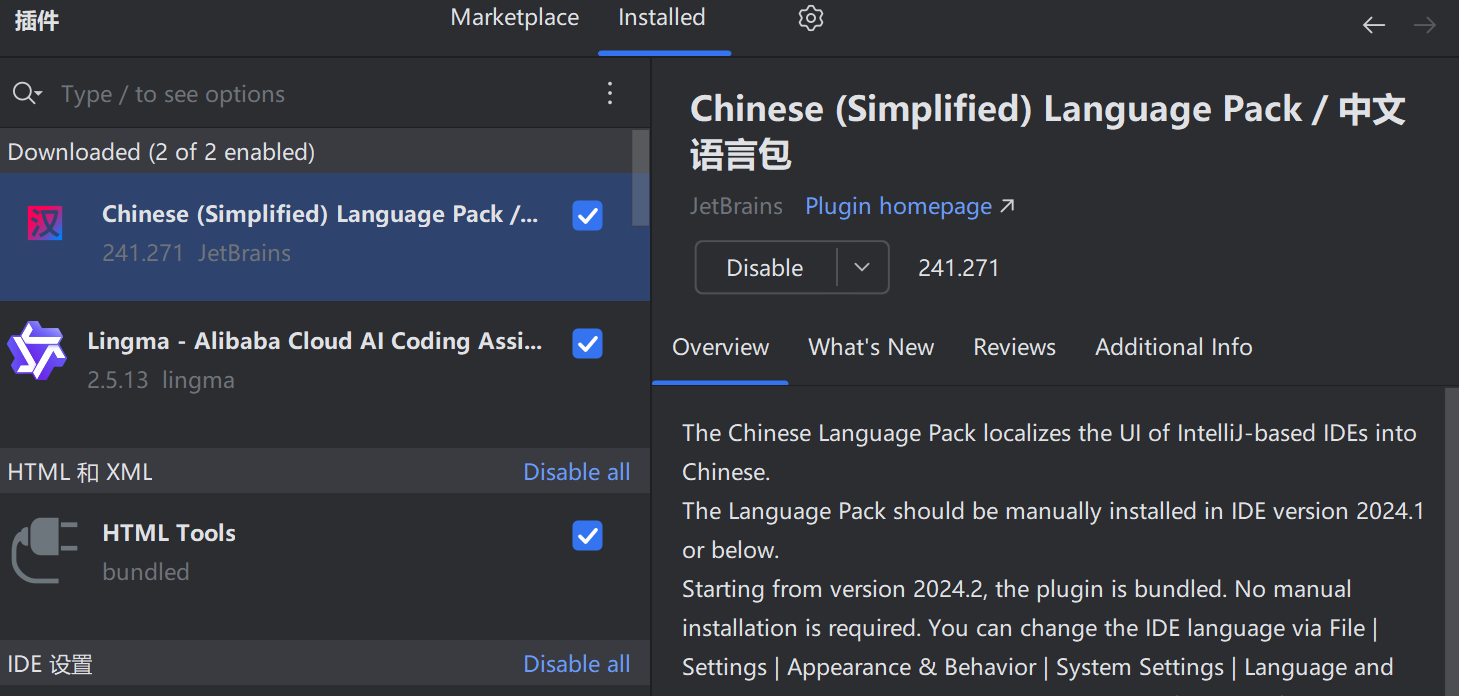Uncheck the Chinese Language Pack checkbox
The height and width of the screenshot is (696, 1459).
coord(587,216)
